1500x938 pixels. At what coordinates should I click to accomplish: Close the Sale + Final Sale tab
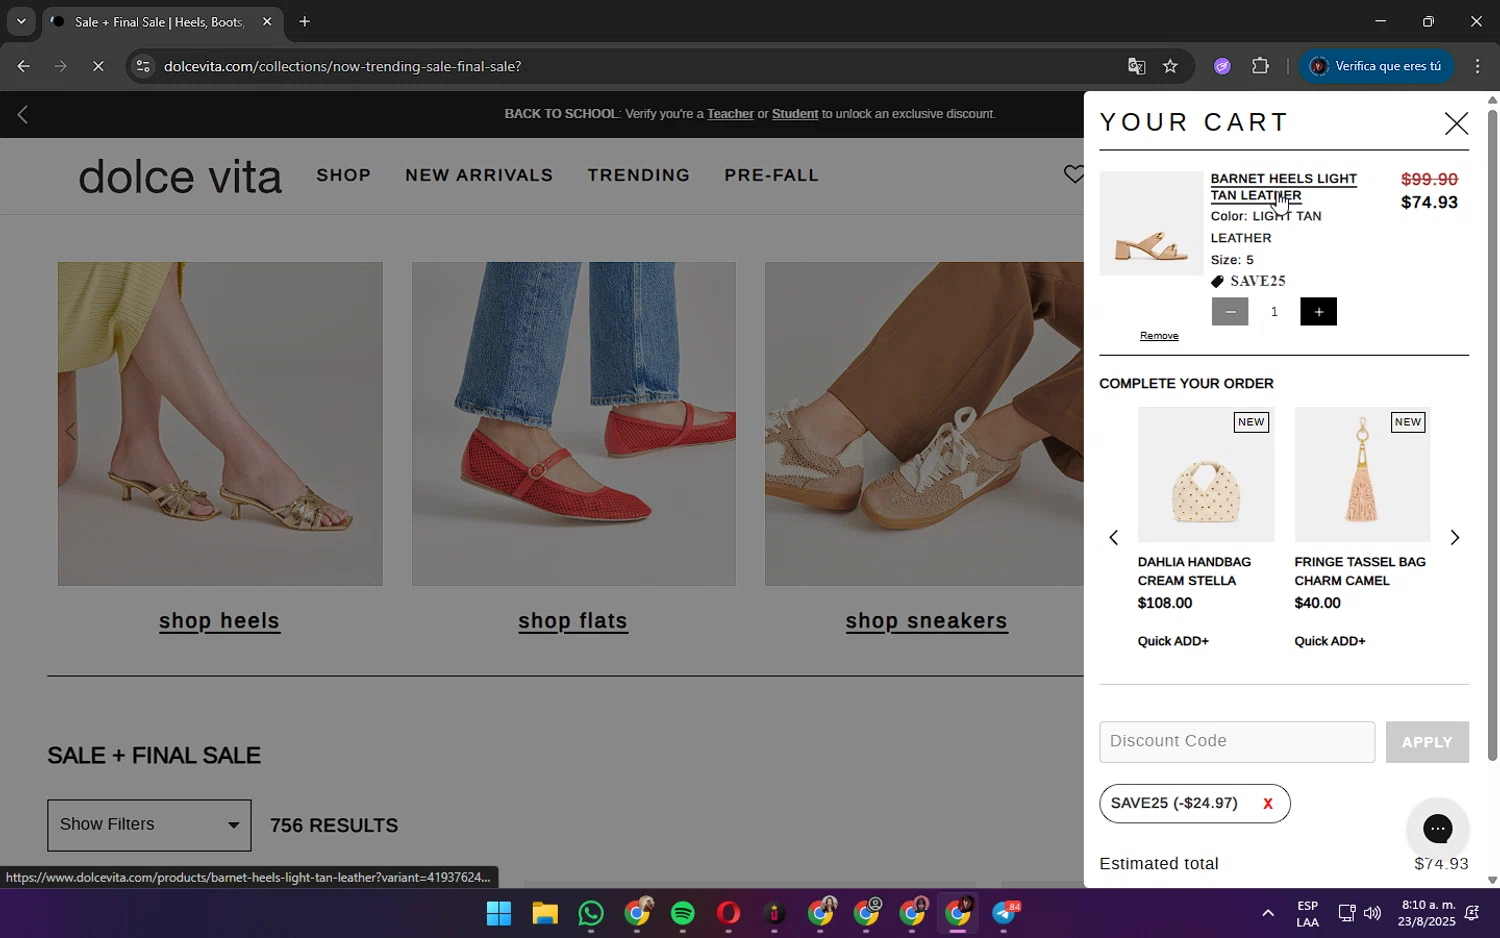[x=267, y=21]
